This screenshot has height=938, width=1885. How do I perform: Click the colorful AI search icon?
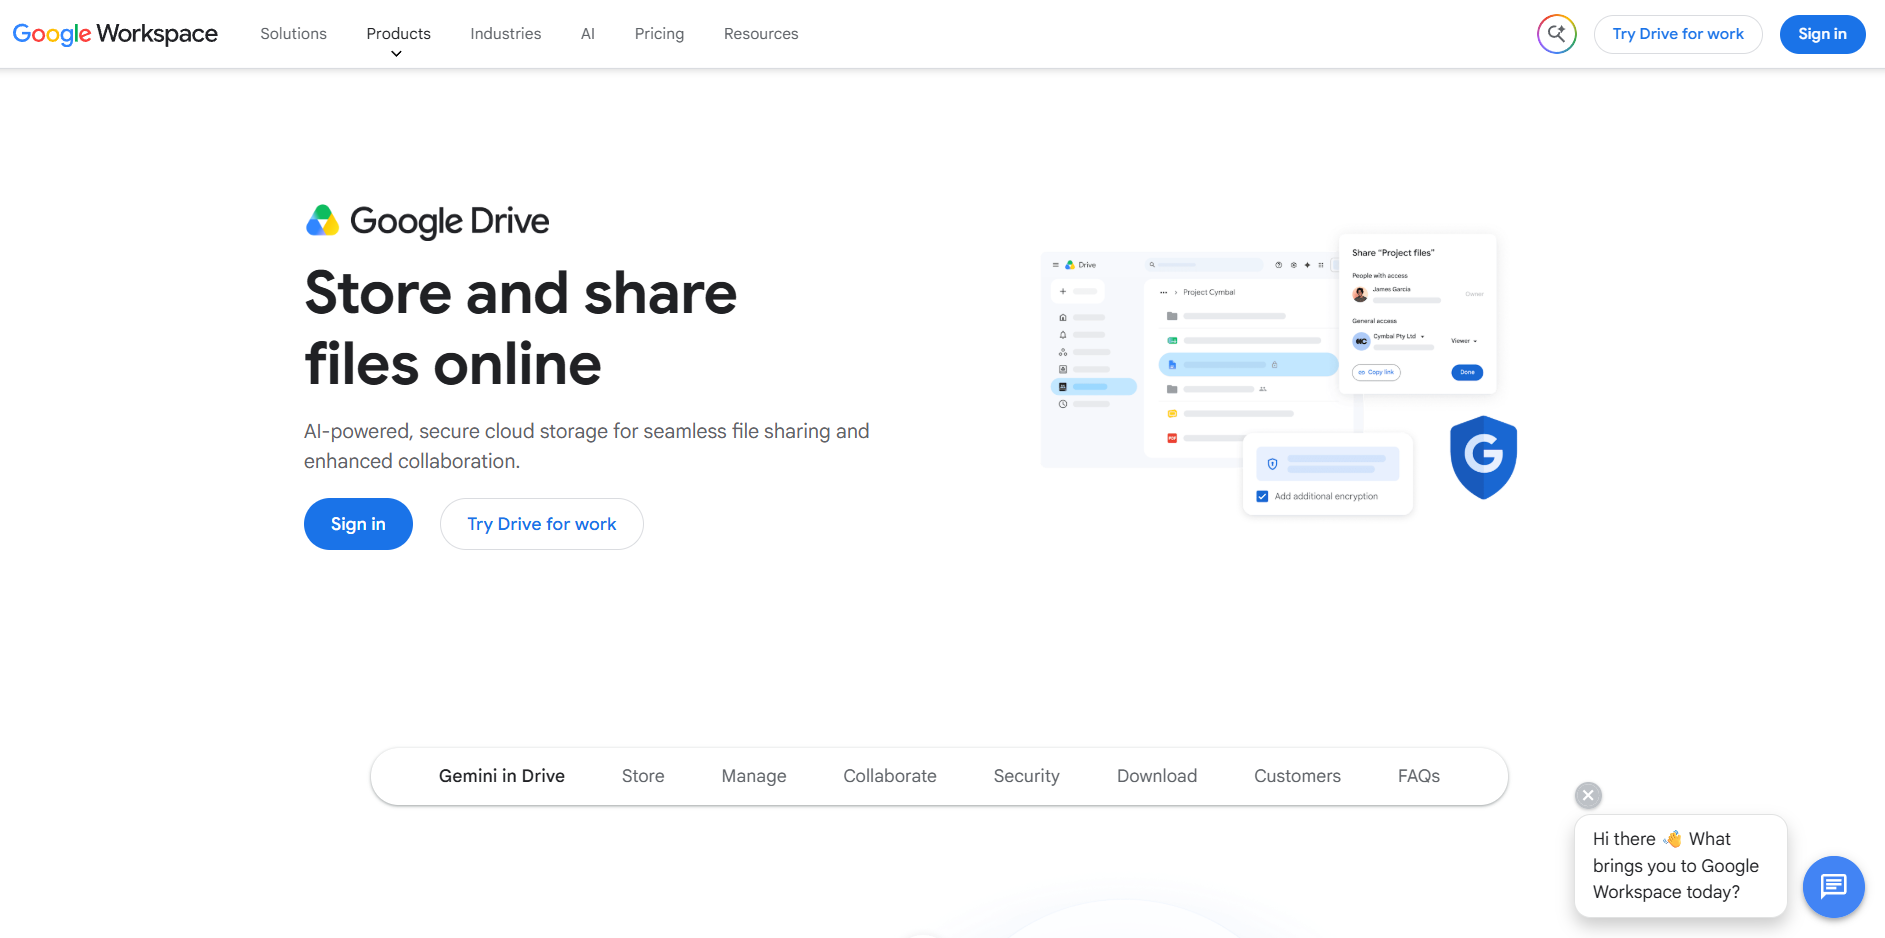point(1556,34)
